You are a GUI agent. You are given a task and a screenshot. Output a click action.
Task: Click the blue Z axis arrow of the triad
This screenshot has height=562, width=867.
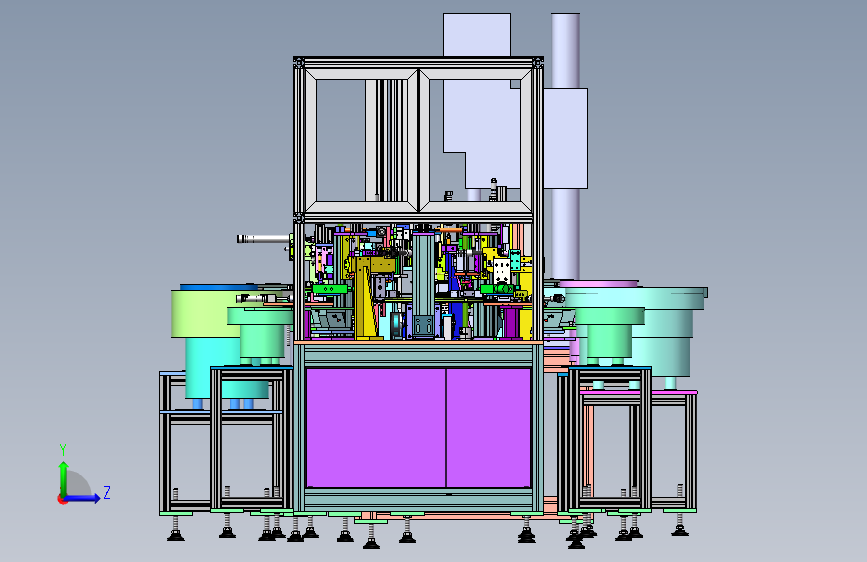click(83, 498)
